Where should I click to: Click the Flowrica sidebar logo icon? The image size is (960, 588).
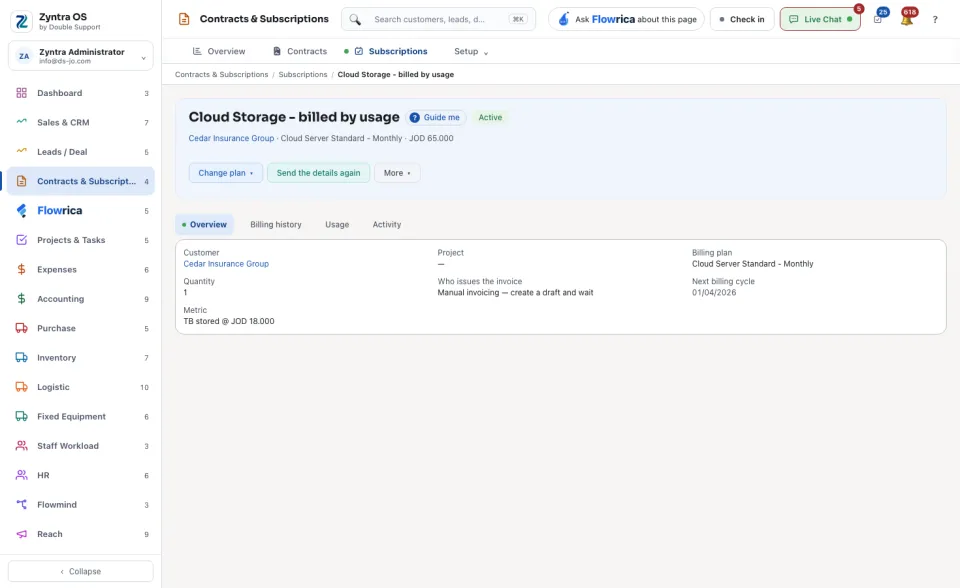pos(21,211)
